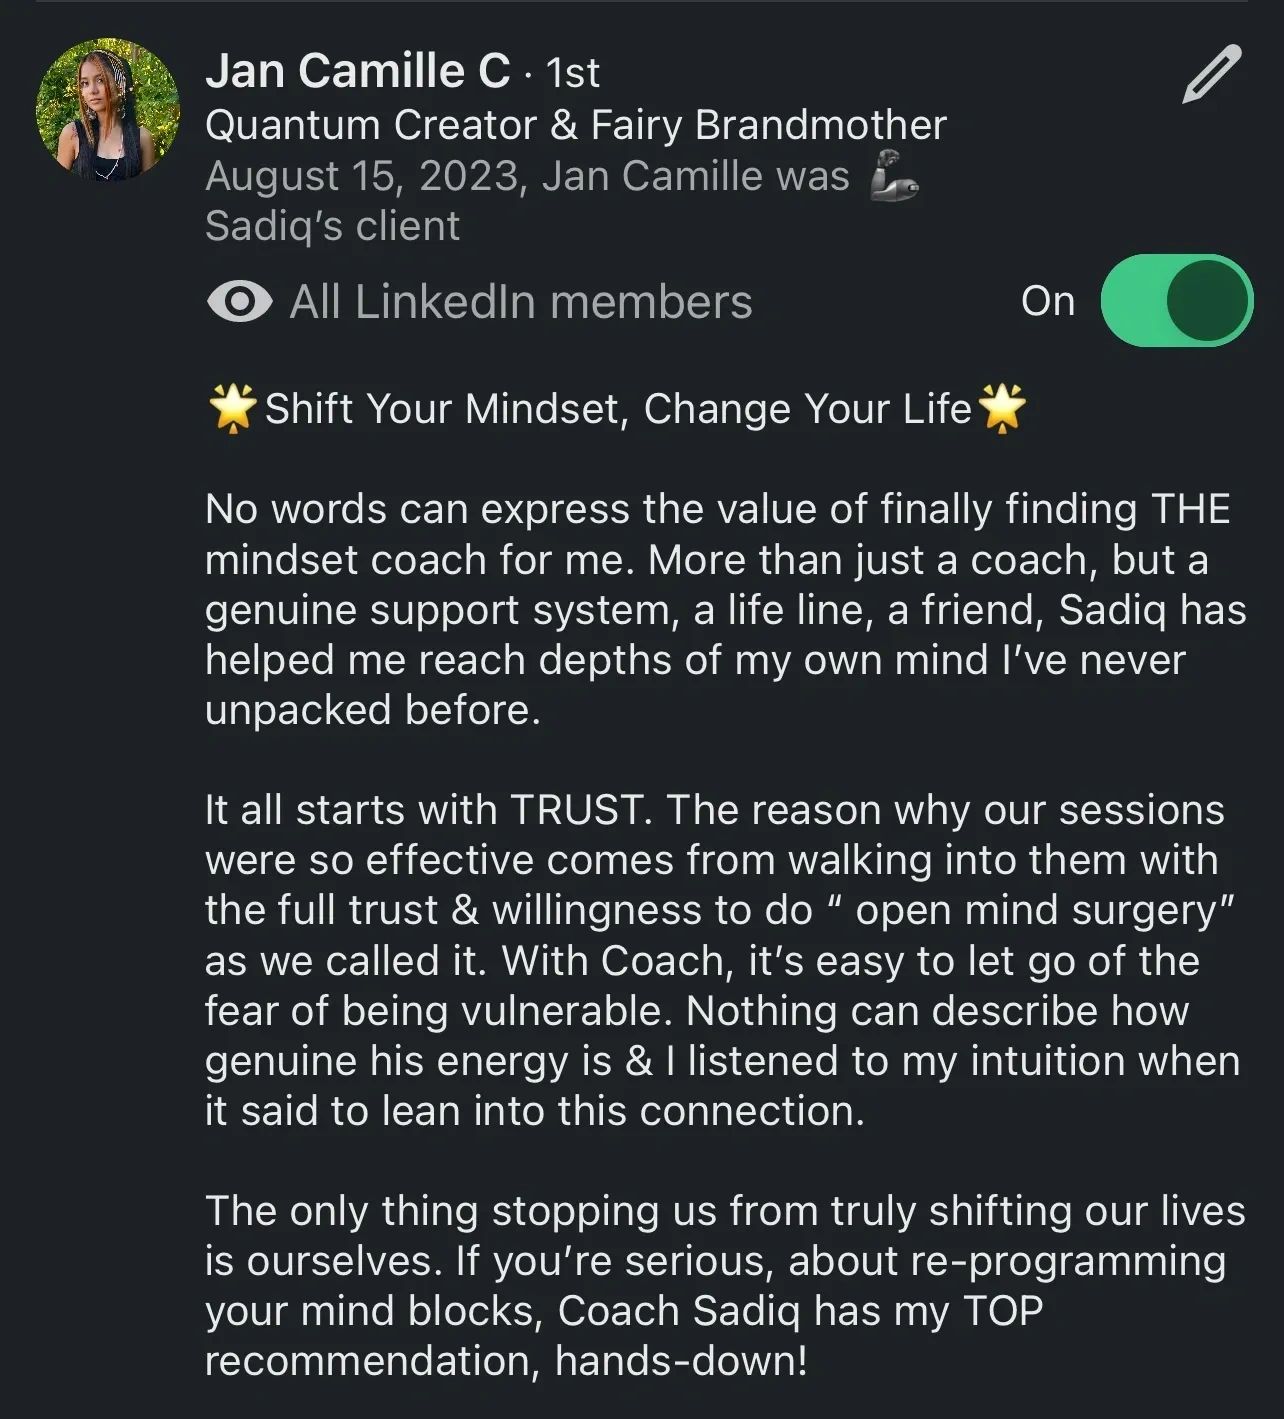Click the "Shift Your Mindset, Change Your Life" heading

[x=617, y=409]
